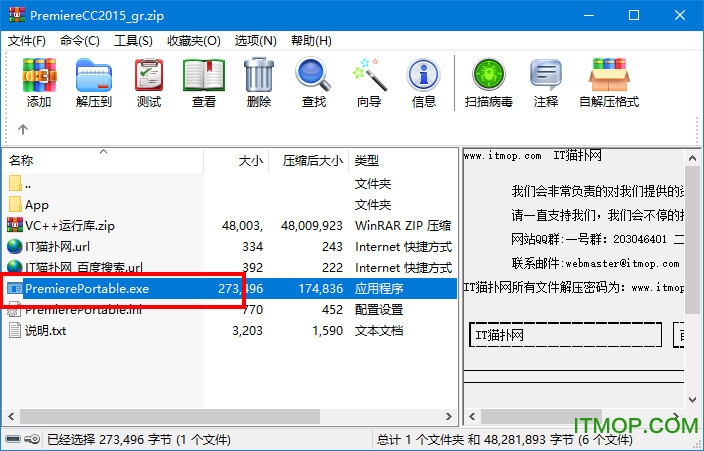Click the App folder icon

pyautogui.click(x=15, y=204)
